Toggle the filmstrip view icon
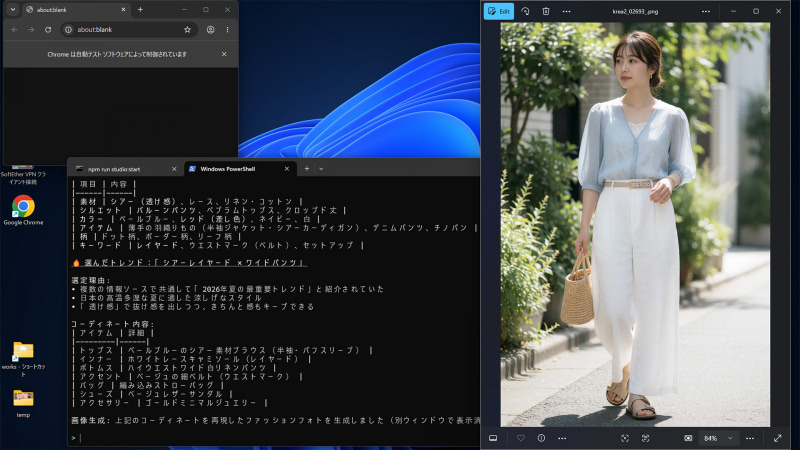The width and height of the screenshot is (800, 450). 493,438
